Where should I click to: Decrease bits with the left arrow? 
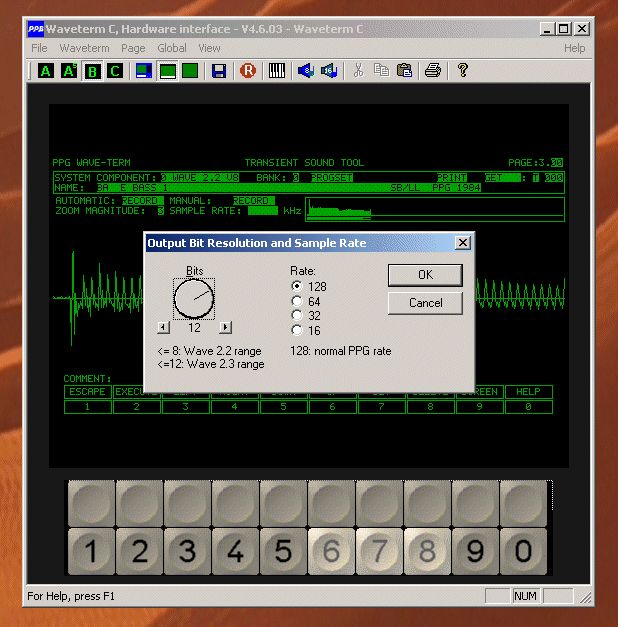[163, 327]
